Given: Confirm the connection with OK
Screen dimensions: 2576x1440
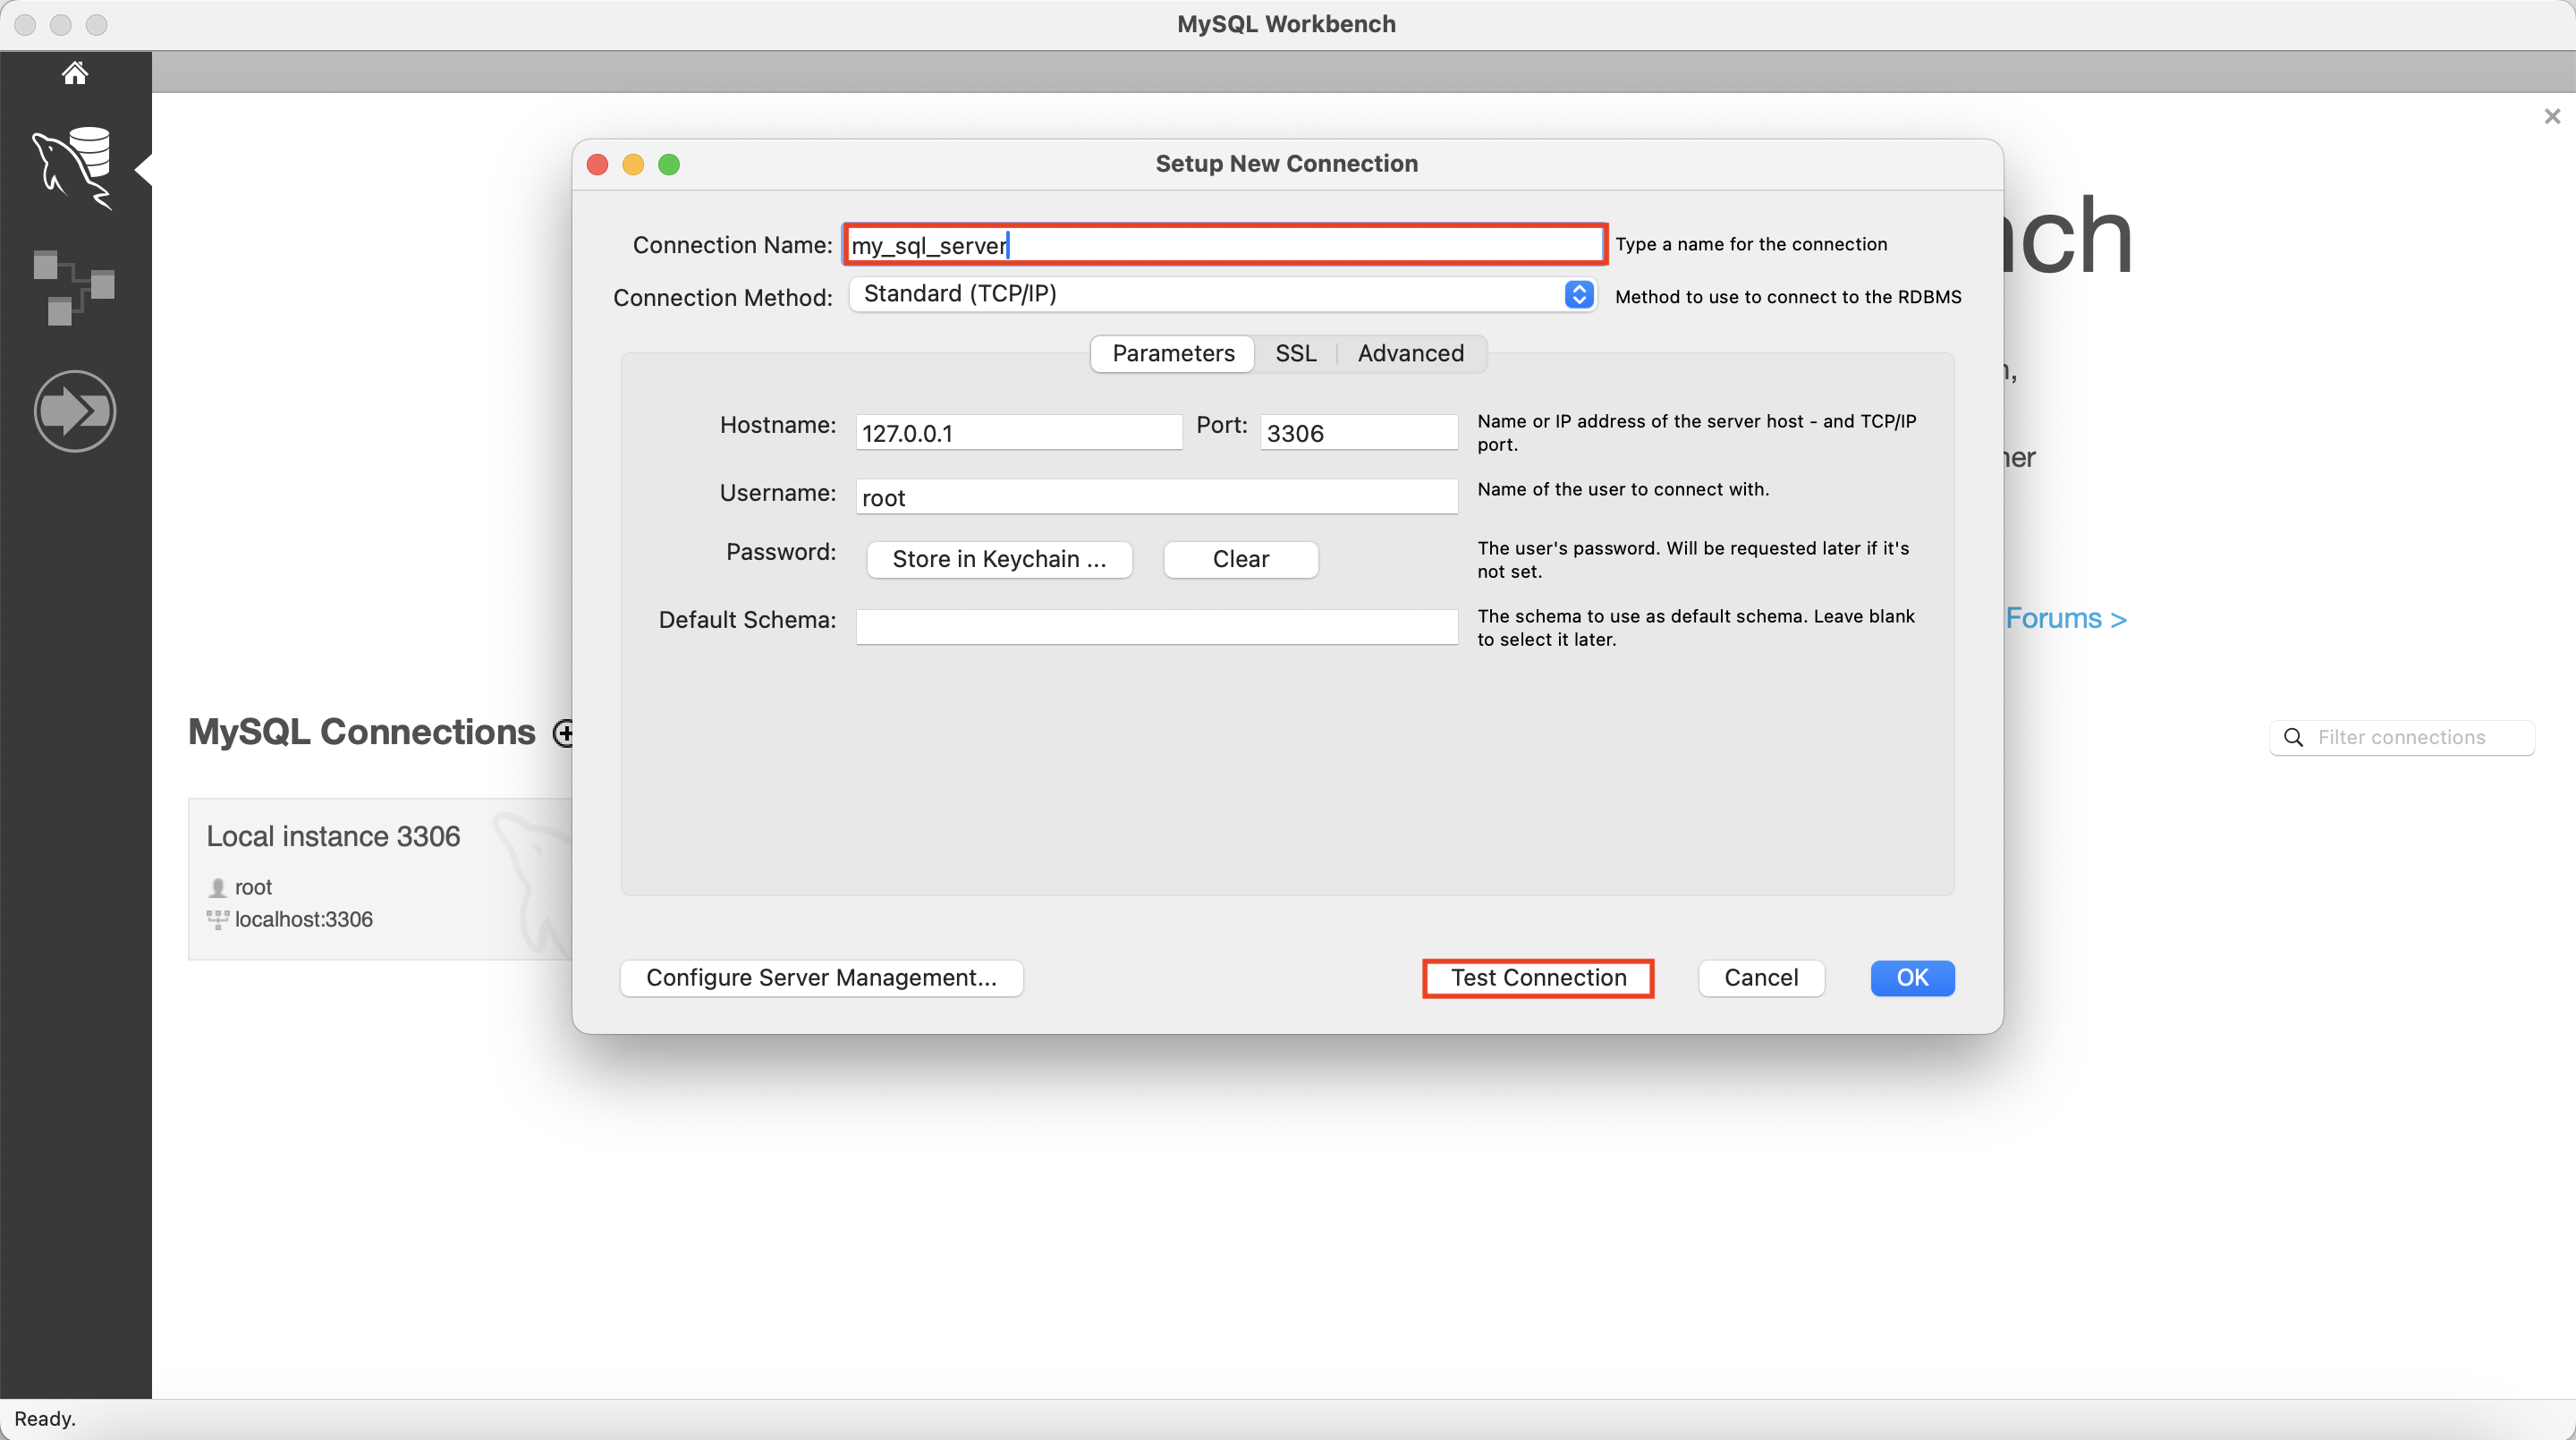Looking at the screenshot, I should (x=1911, y=978).
